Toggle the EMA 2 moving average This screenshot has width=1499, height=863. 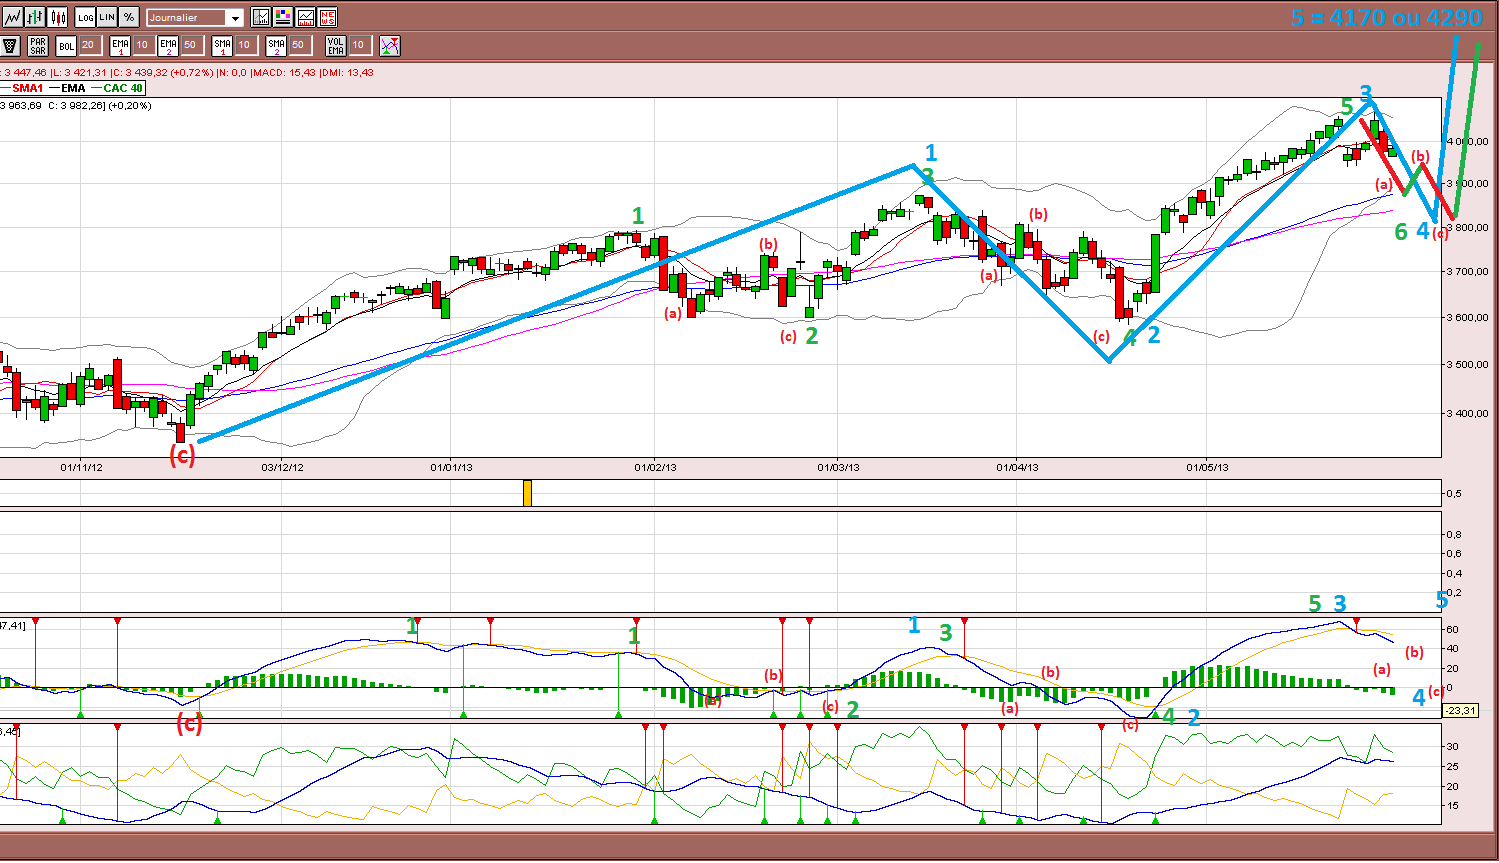tap(168, 45)
